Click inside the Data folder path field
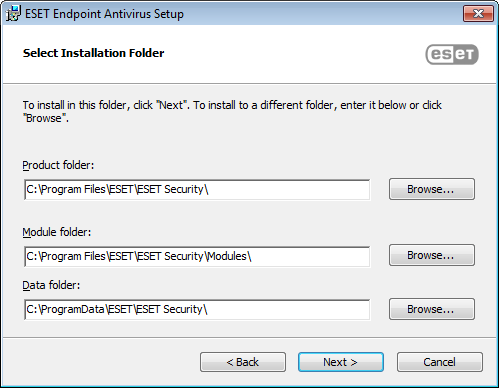The height and width of the screenshot is (388, 499). pyautogui.click(x=197, y=310)
